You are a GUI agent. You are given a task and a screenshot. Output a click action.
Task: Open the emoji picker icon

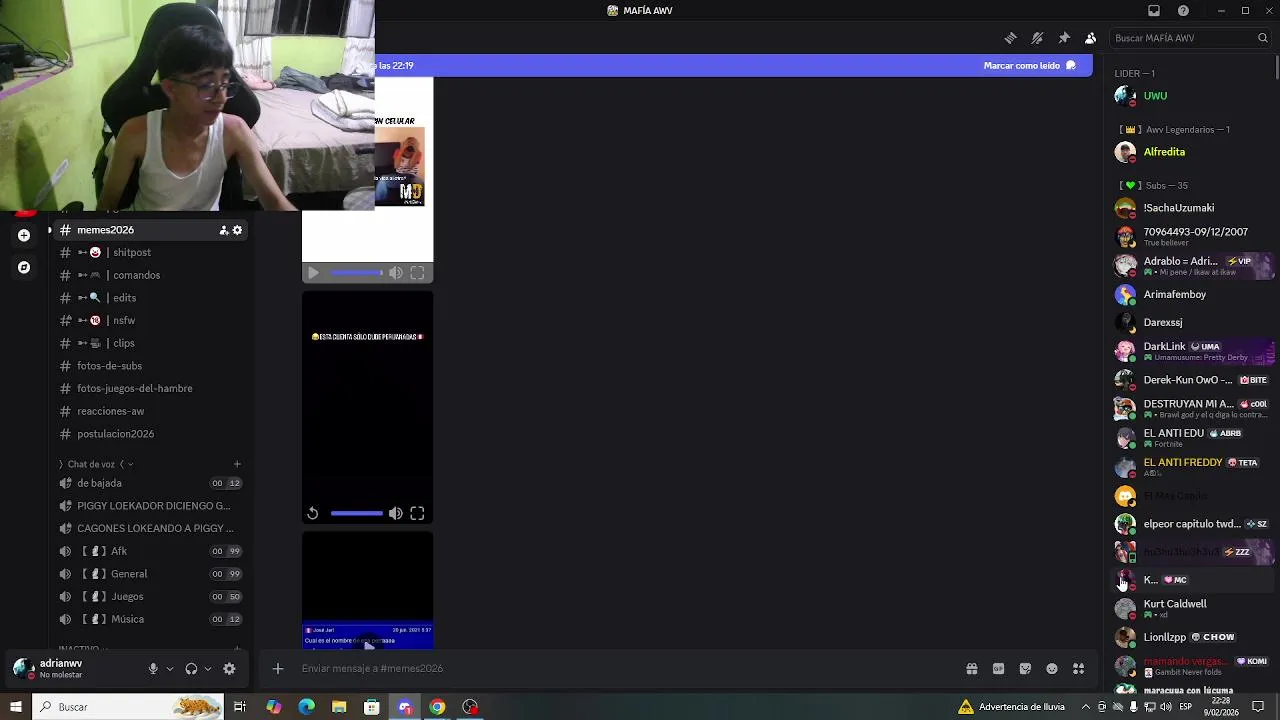[1052, 669]
